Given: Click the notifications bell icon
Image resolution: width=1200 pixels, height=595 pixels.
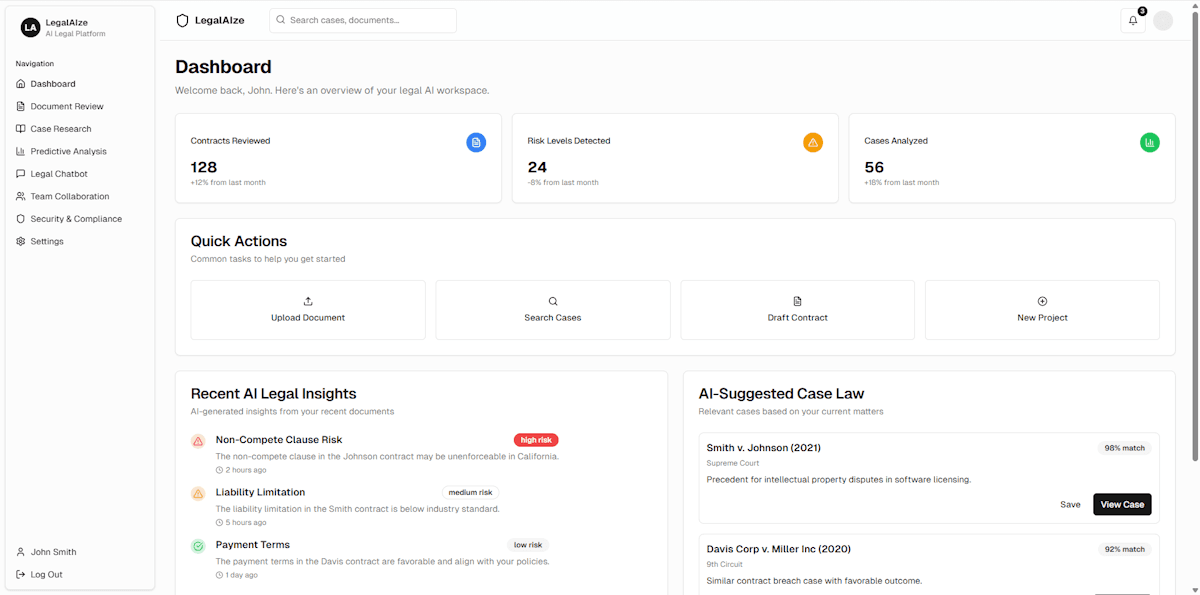Looking at the screenshot, I should pos(1132,21).
